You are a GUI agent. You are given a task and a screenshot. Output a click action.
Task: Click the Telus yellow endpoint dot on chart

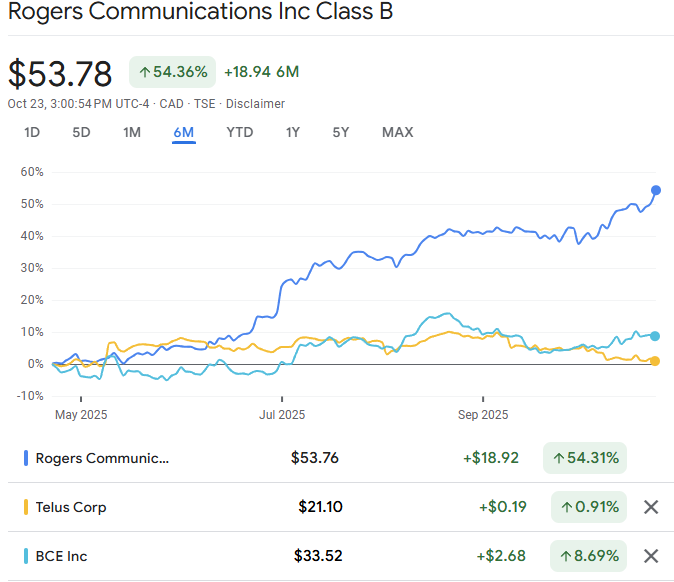655,361
